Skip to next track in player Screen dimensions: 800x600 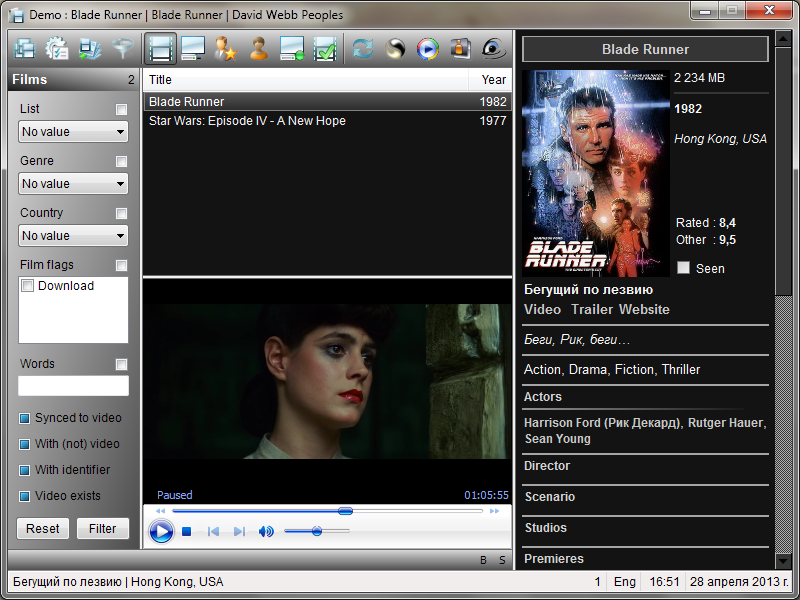[239, 532]
